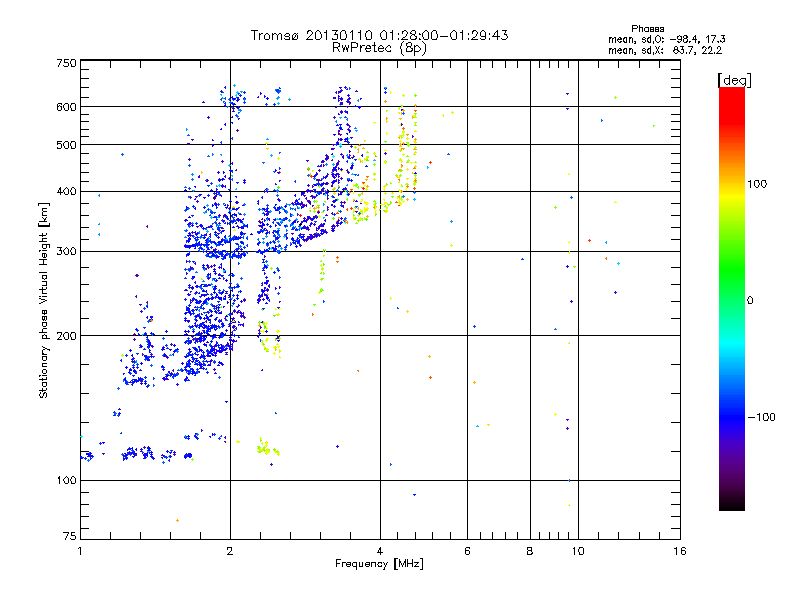
Task: Click the y-axis tick label '300'
Action: click(66, 252)
